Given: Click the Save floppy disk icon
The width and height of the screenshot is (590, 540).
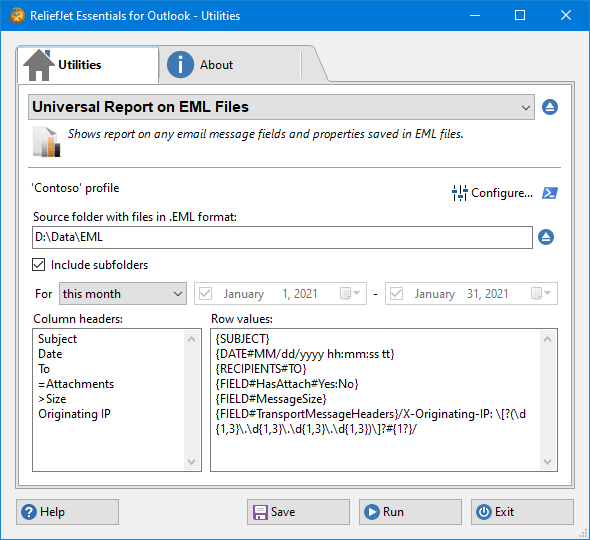Looking at the screenshot, I should tap(260, 512).
